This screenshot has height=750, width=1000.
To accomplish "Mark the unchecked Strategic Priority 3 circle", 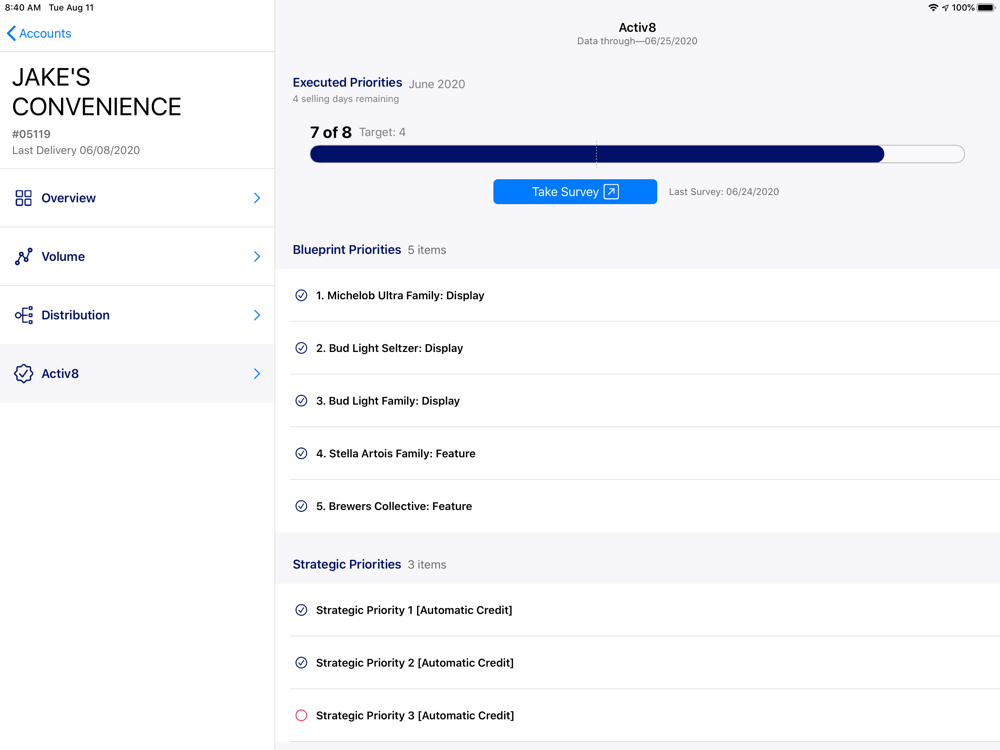I will click(301, 716).
